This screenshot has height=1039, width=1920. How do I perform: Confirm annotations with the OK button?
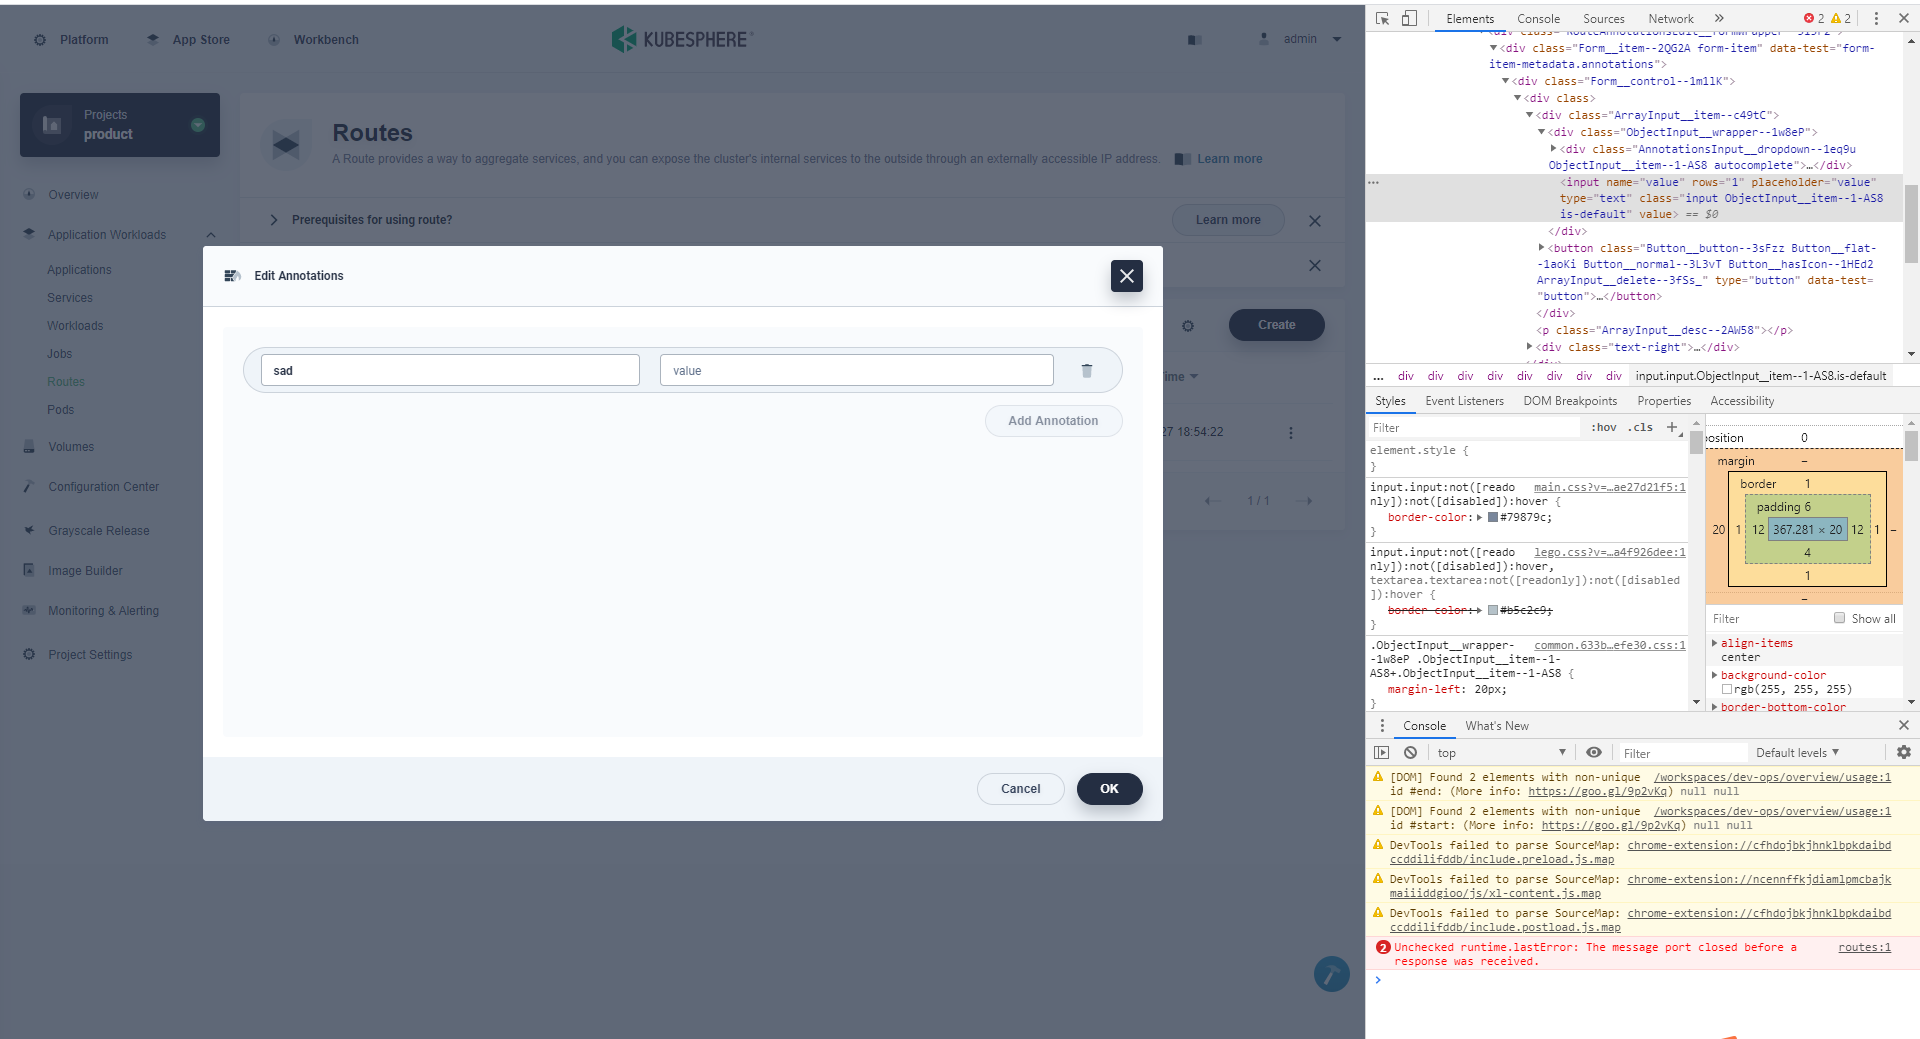[1109, 788]
